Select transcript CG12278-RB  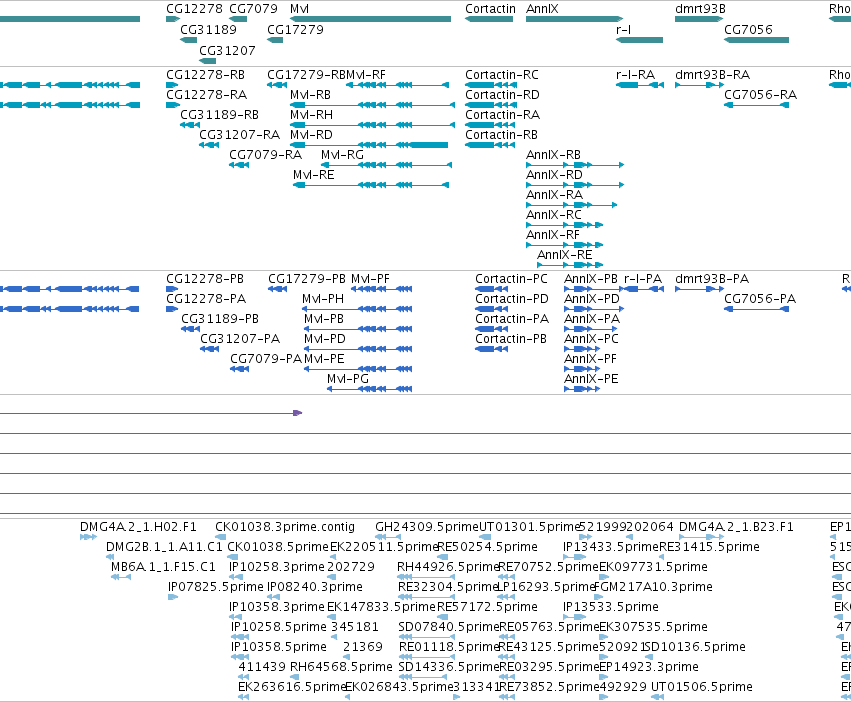click(172, 85)
